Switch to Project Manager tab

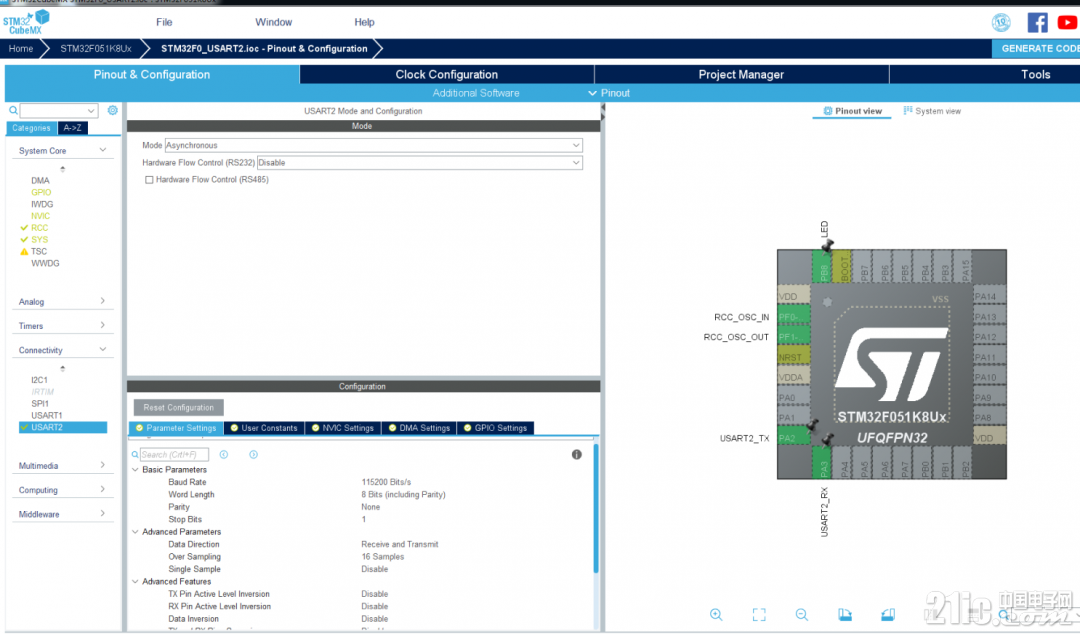pos(741,74)
